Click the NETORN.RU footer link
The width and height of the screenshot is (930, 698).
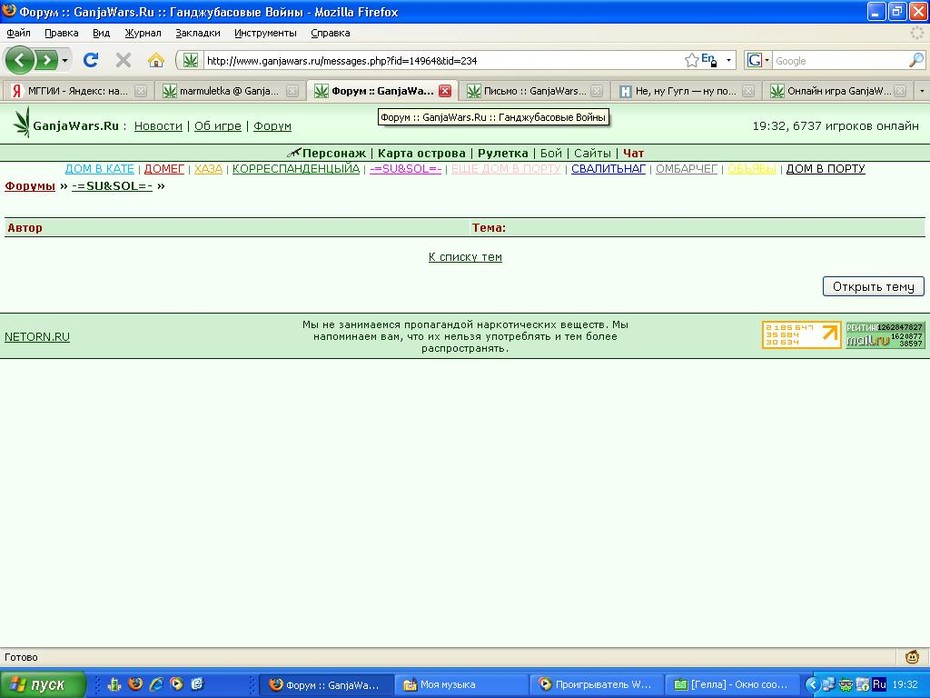click(37, 337)
